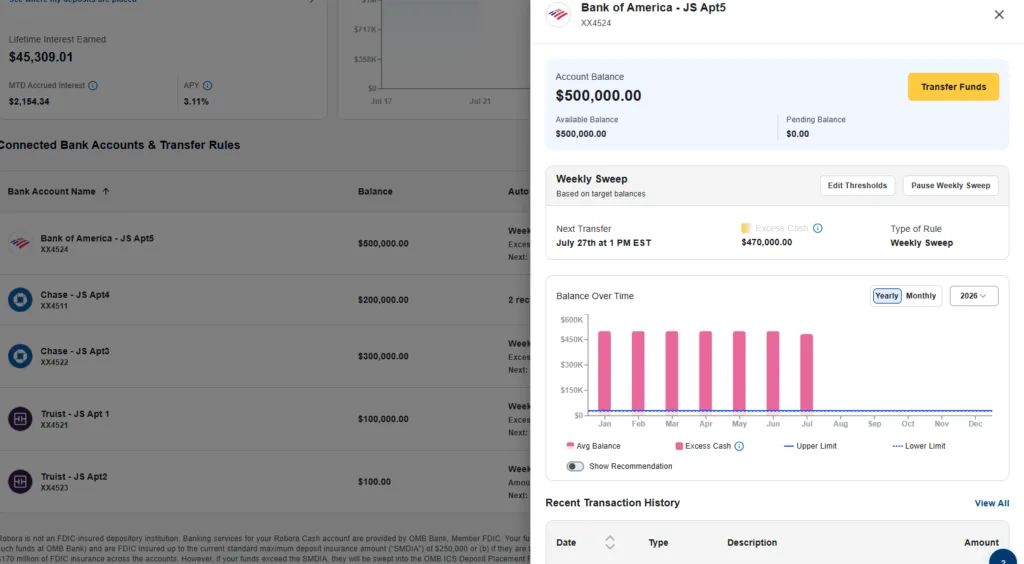Open the Excess Cash info tooltip icon

(x=818, y=228)
